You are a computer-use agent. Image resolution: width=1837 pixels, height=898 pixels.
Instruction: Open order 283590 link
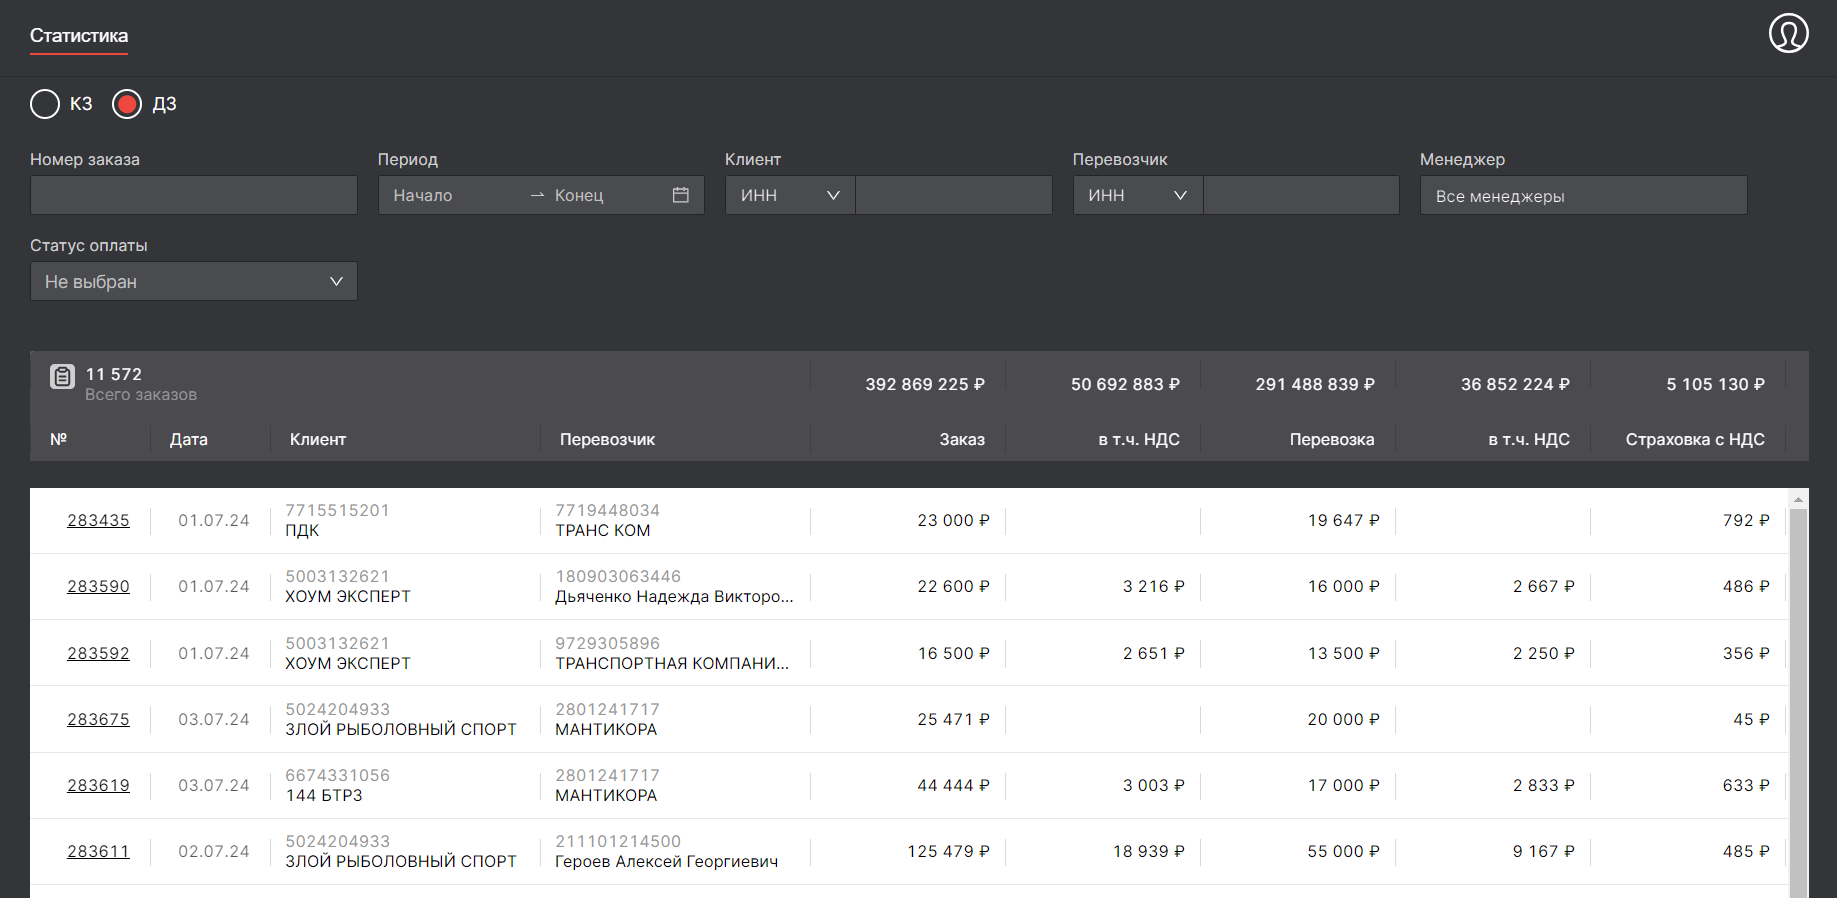click(98, 586)
